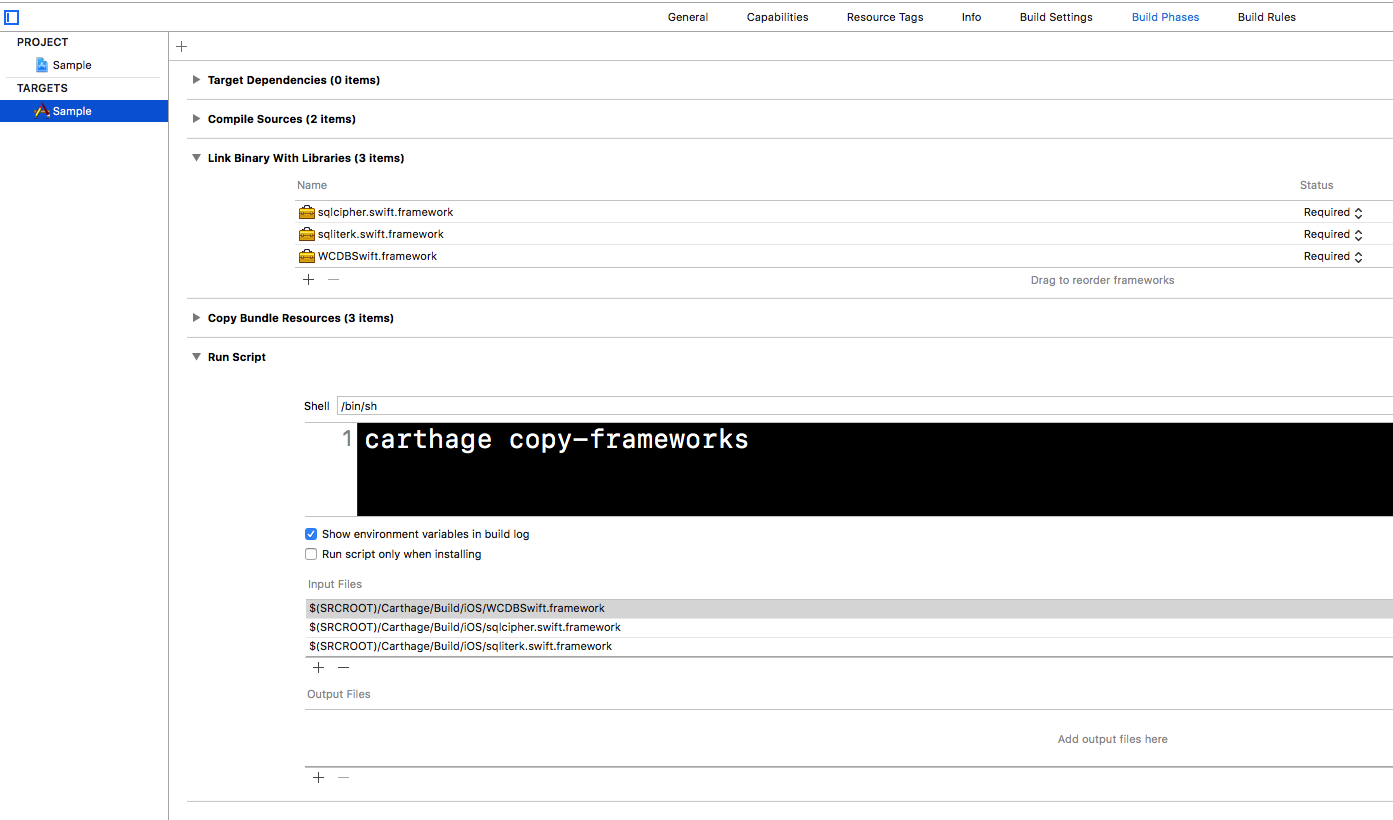Enable Run script only when installing
Image resolution: width=1393 pixels, height=820 pixels.
pyautogui.click(x=311, y=554)
